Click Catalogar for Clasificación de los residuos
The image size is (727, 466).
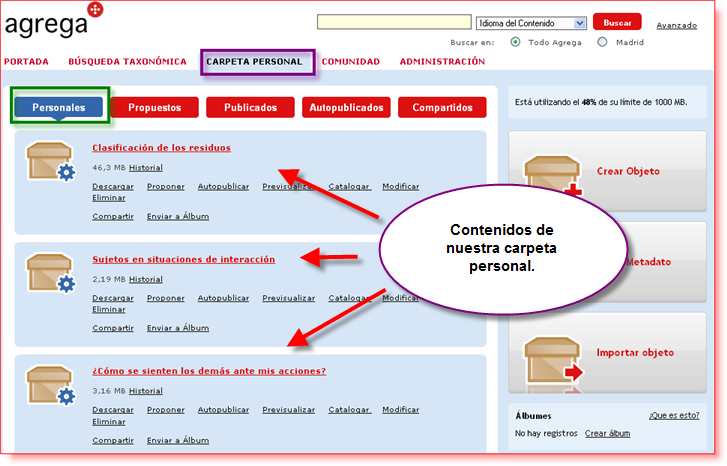350,187
